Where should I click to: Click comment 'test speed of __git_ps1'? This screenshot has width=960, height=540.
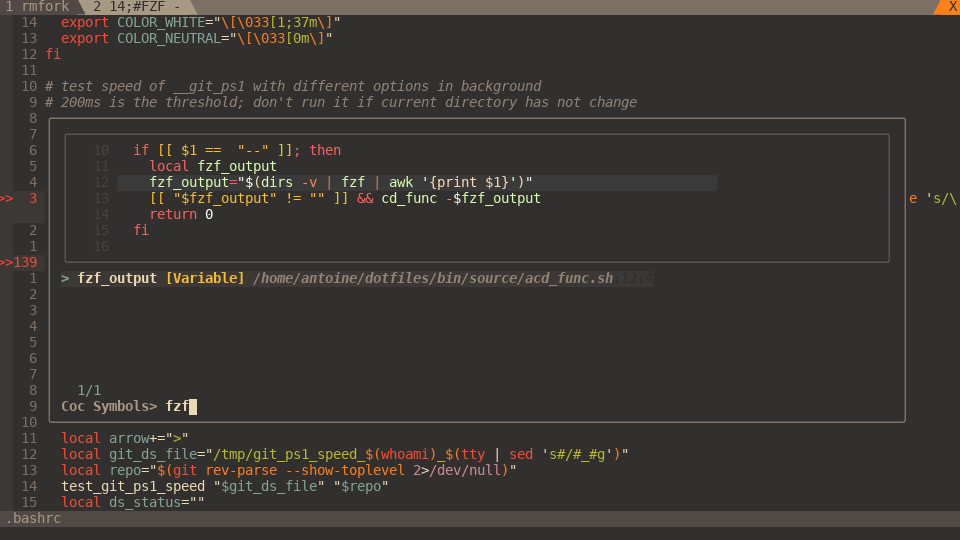tap(293, 86)
